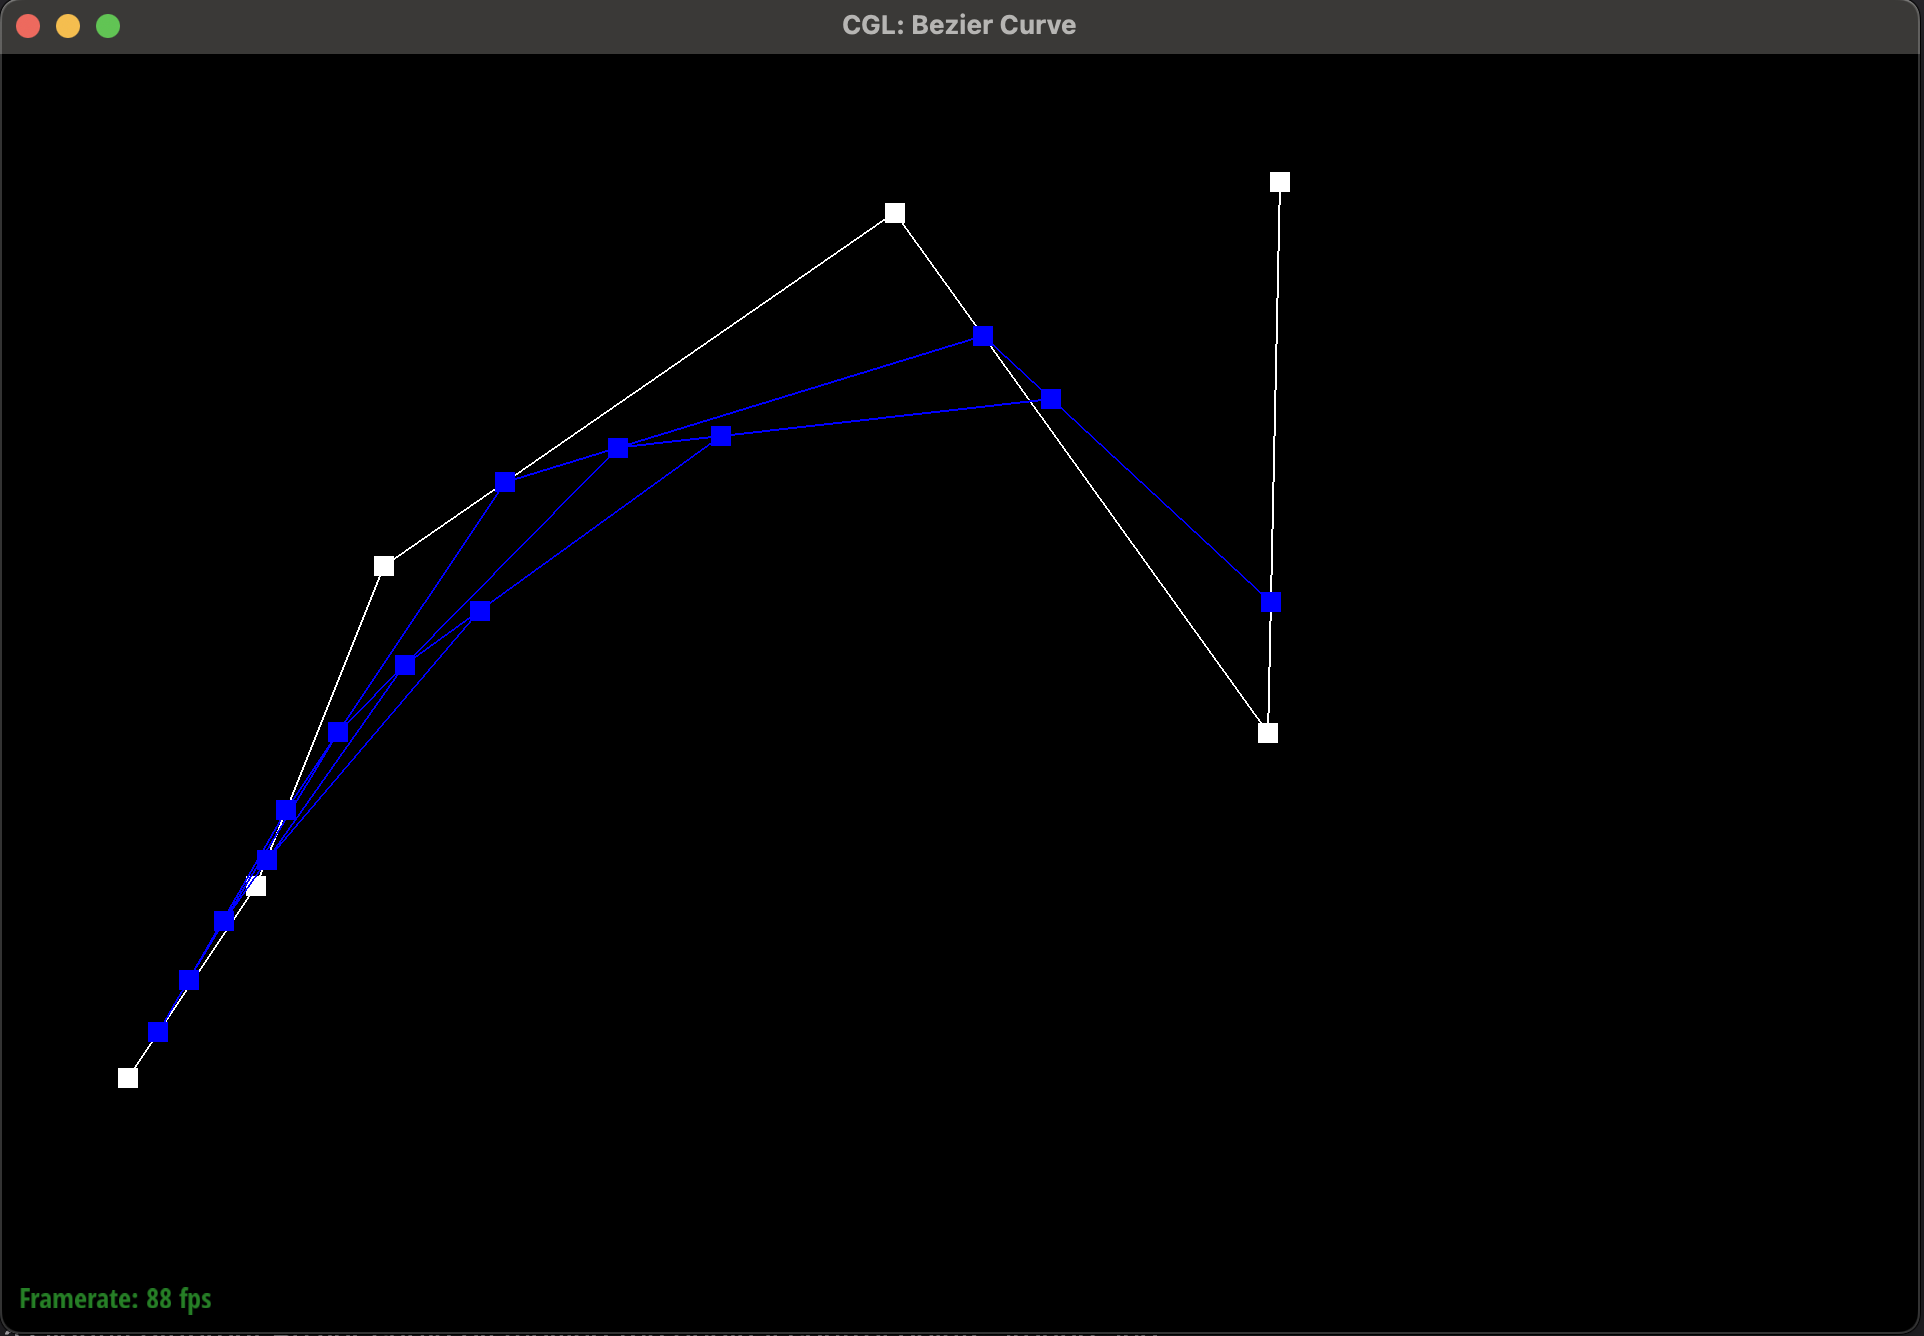The height and width of the screenshot is (1336, 1924).
Task: Click the Framerate 88 fps text
Action: pos(115,1298)
